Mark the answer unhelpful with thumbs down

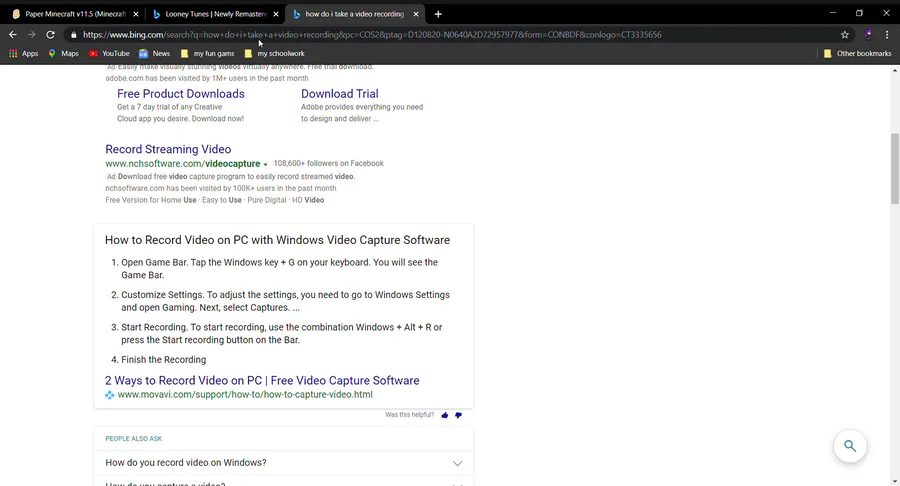pyautogui.click(x=458, y=415)
